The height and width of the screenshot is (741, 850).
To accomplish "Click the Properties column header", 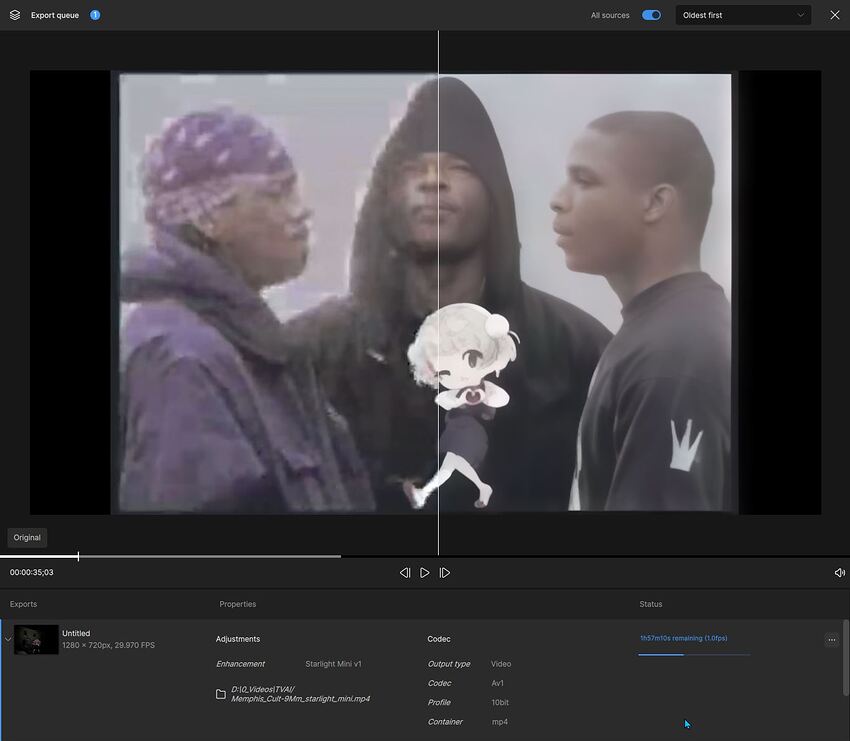I will 237,604.
